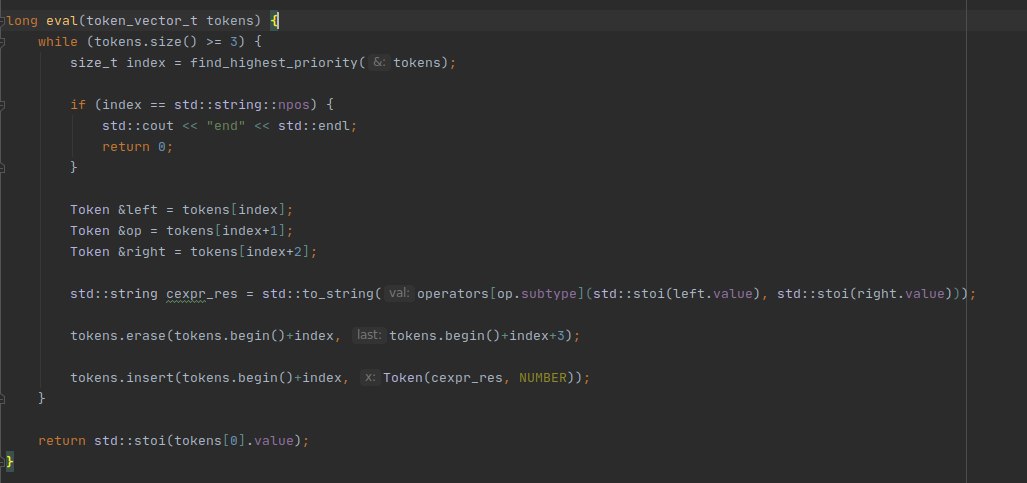Click the 'return 0;' statement
The image size is (1027, 483).
tap(138, 147)
